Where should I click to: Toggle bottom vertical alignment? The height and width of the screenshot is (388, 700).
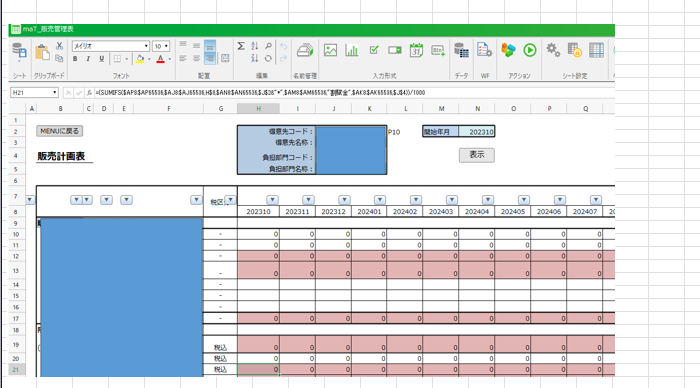pos(210,46)
